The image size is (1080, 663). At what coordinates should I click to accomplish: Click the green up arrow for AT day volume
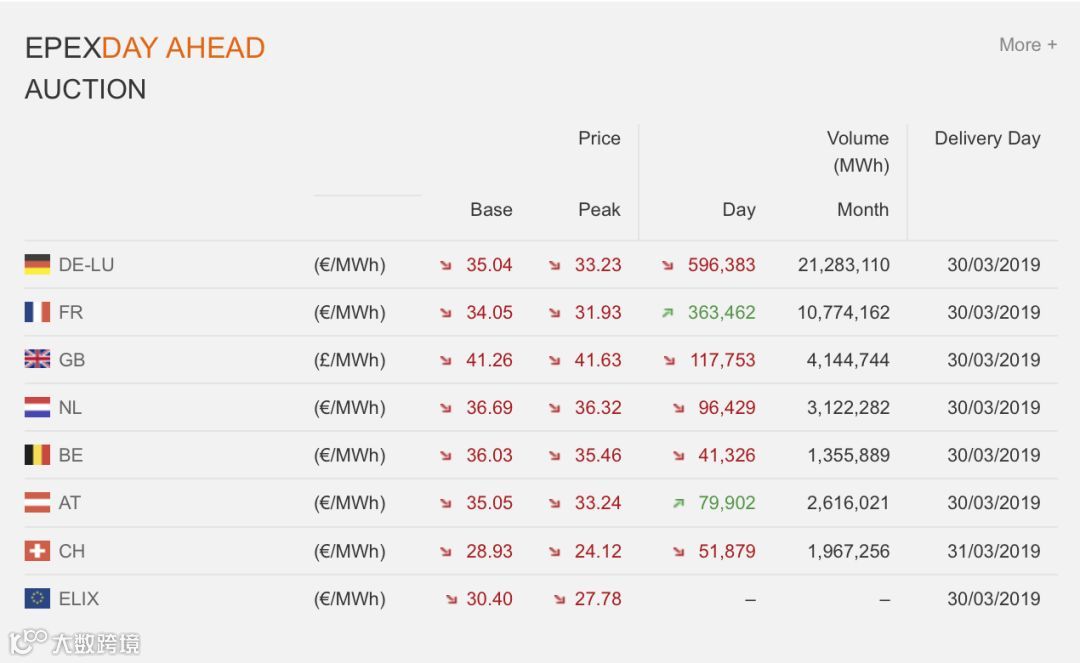click(x=679, y=503)
